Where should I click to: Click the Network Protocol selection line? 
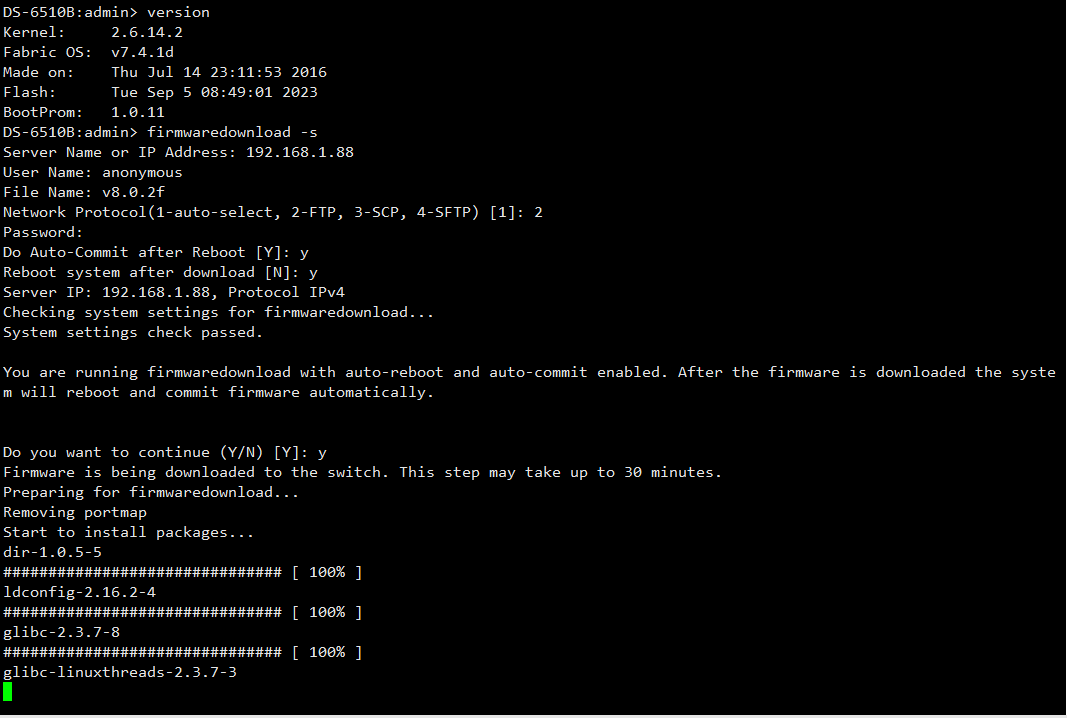coord(273,212)
